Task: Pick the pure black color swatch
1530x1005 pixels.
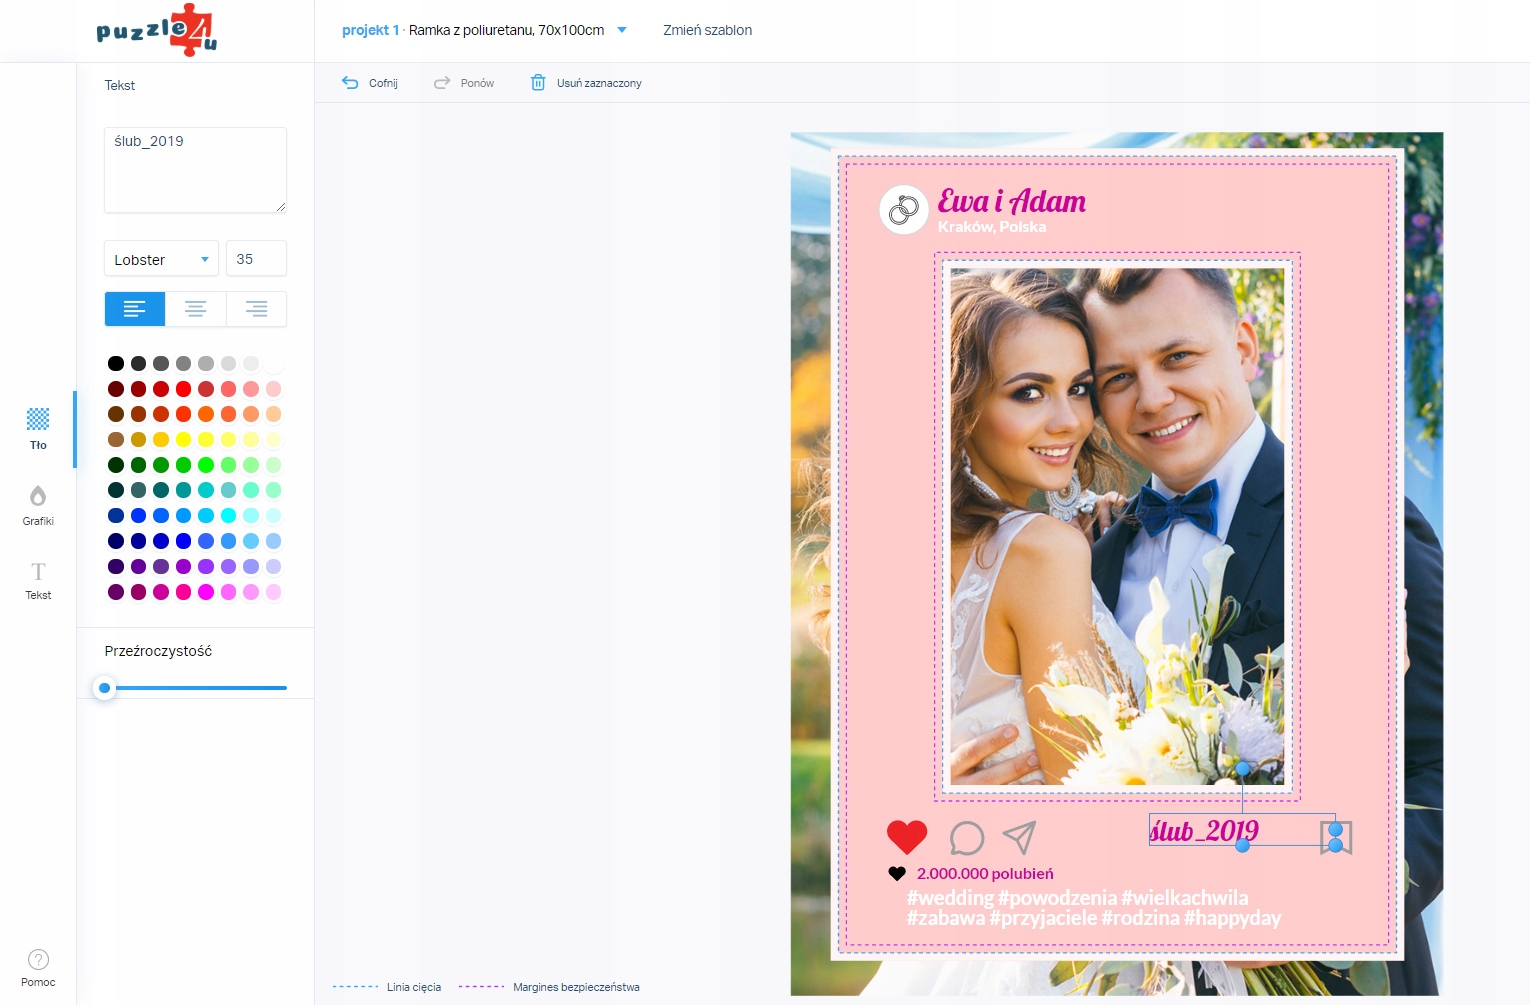Action: tap(116, 363)
